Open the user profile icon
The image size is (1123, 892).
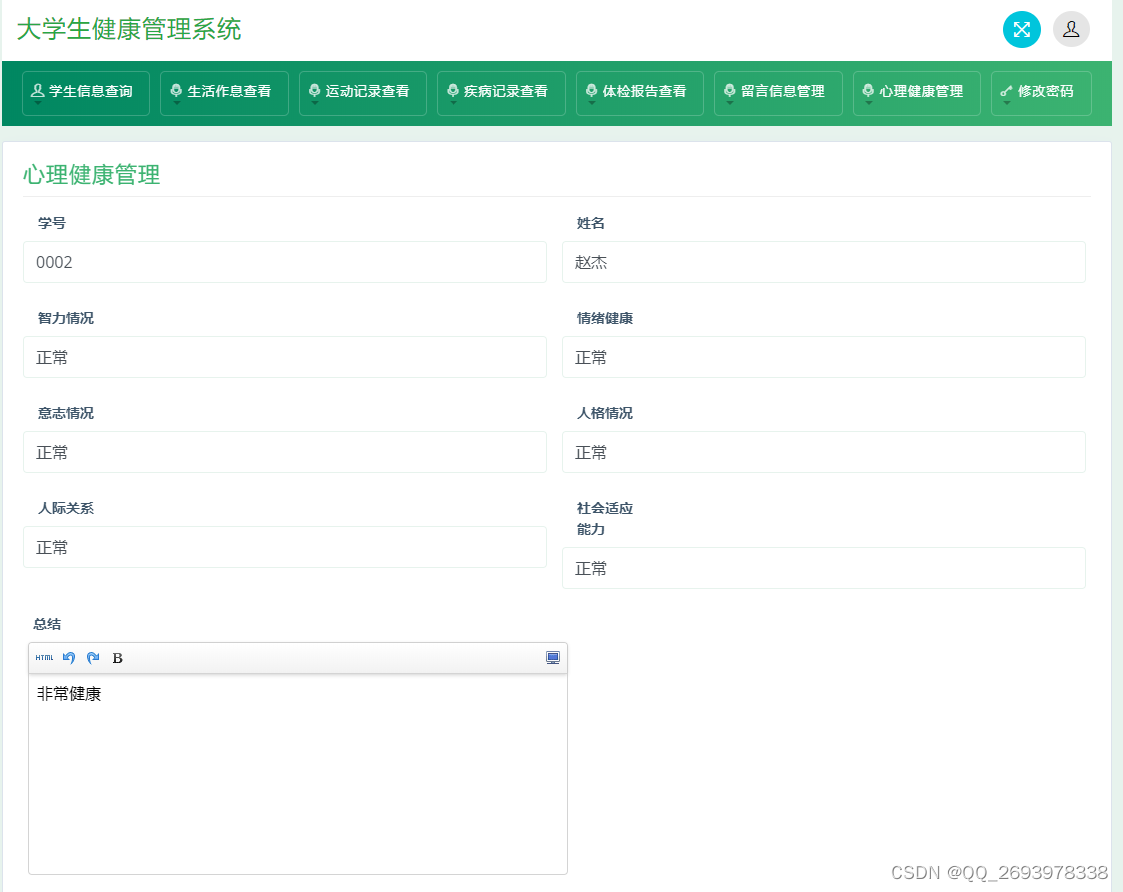click(x=1071, y=29)
